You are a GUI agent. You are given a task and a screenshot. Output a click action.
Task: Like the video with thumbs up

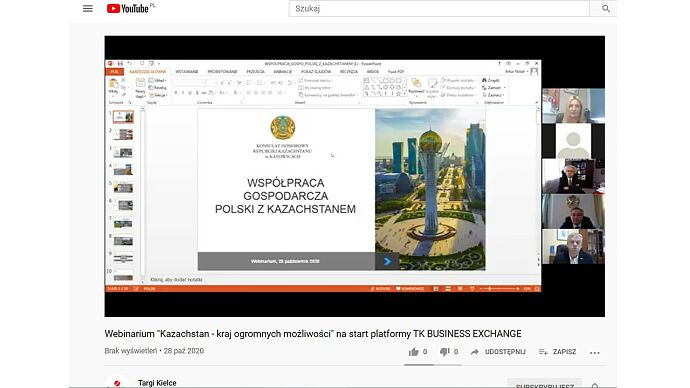[414, 351]
